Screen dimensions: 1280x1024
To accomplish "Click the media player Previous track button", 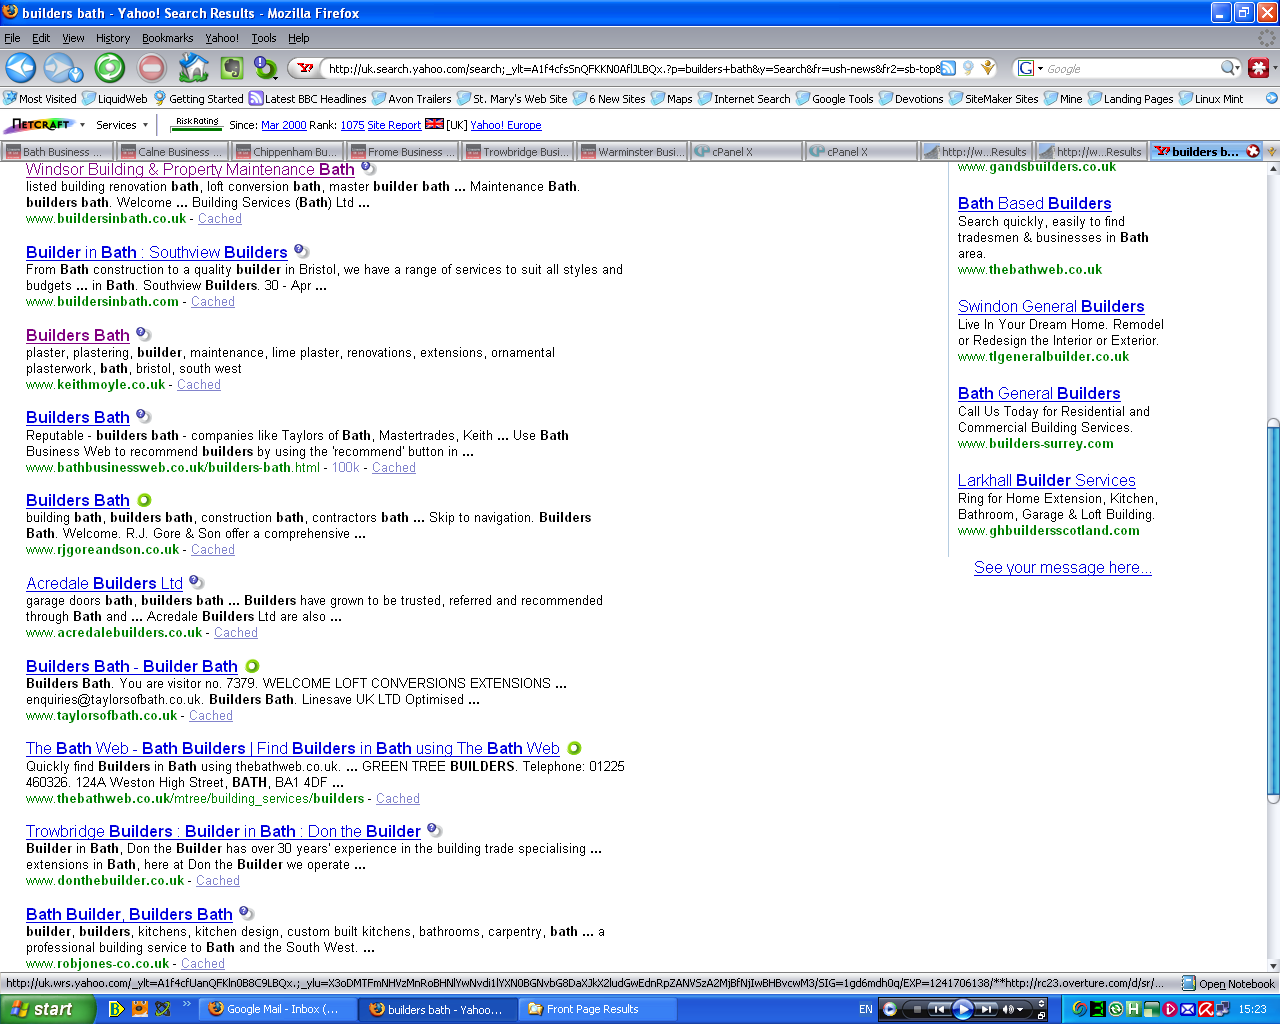I will 938,1009.
